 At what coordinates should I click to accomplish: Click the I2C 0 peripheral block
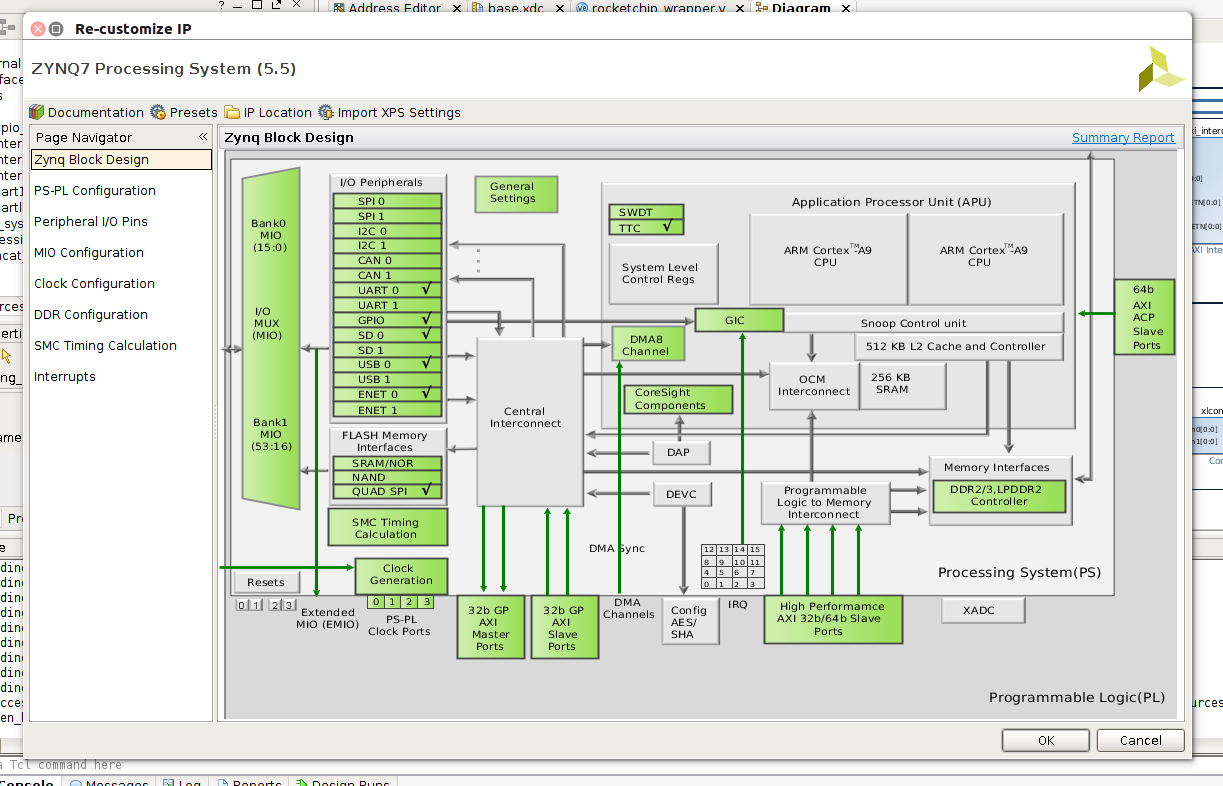(x=387, y=231)
